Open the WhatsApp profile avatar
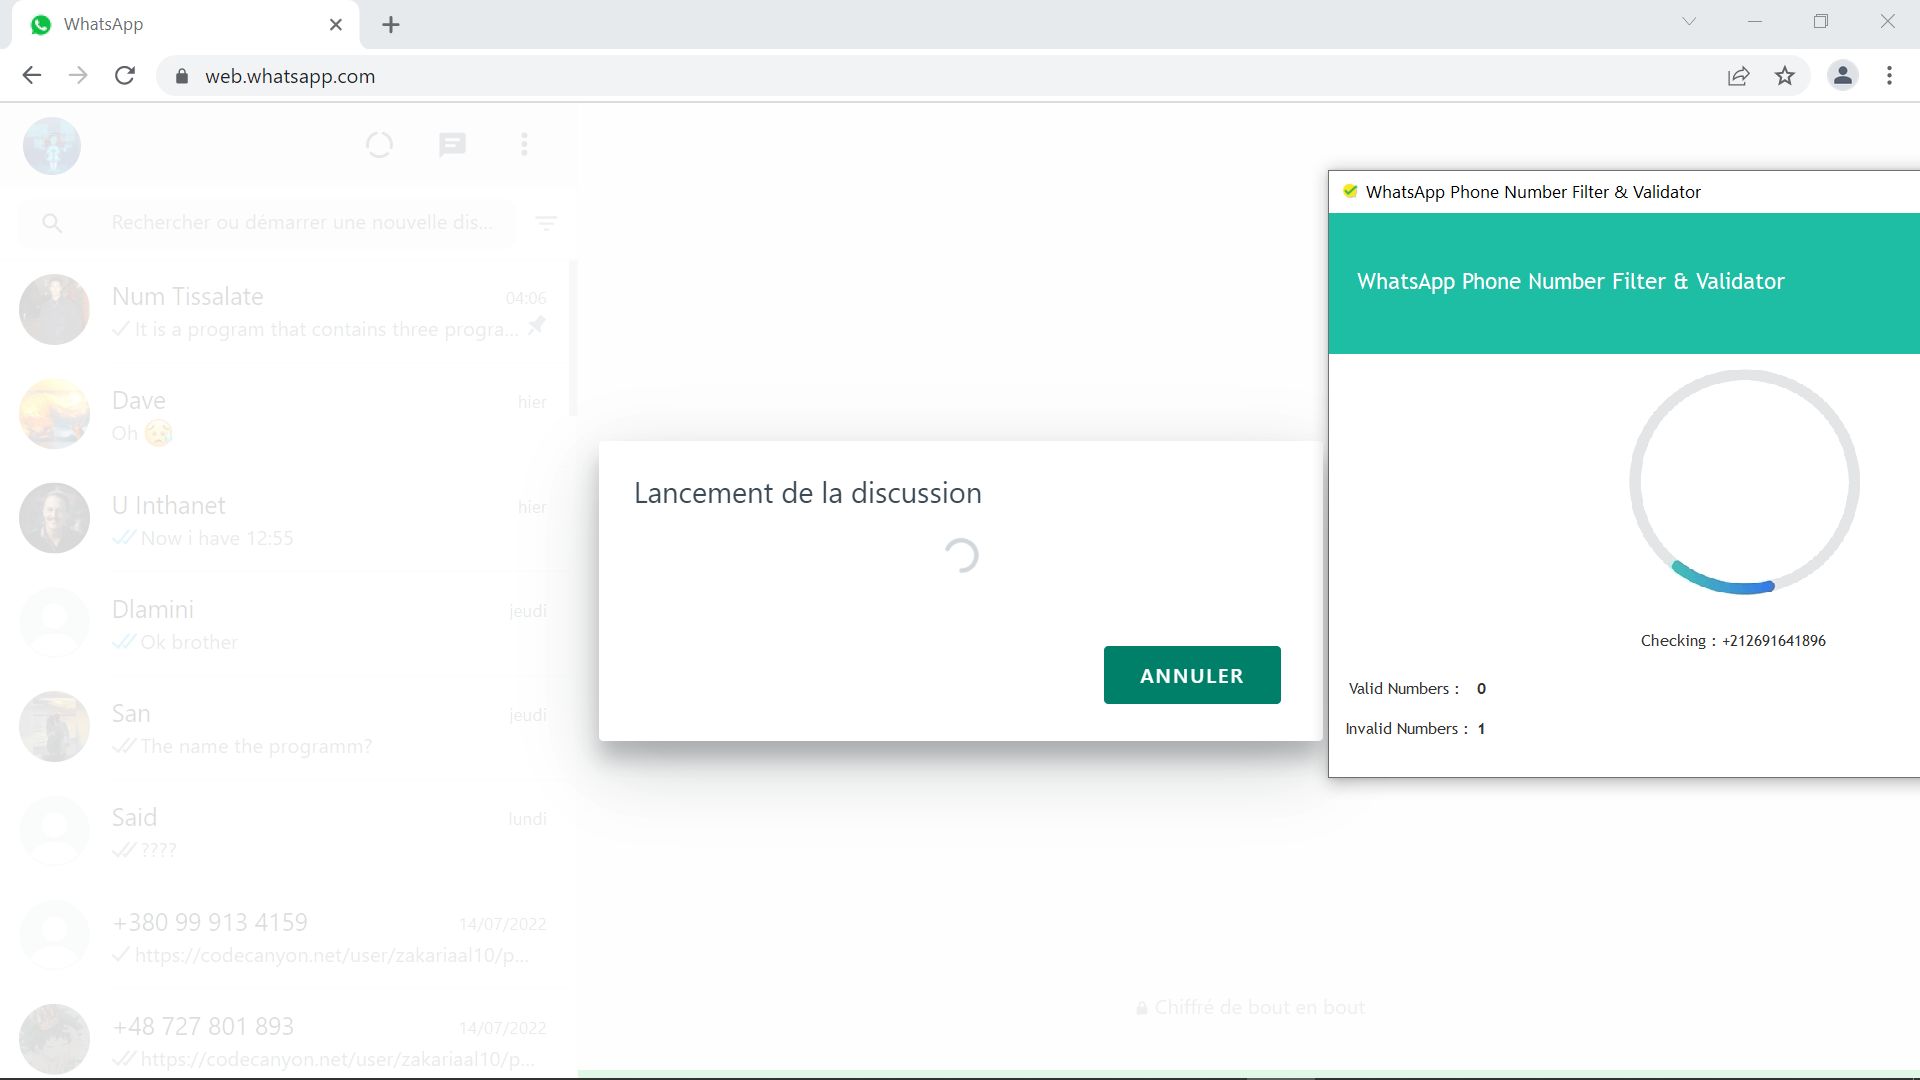The width and height of the screenshot is (1920, 1080). pos(52,146)
